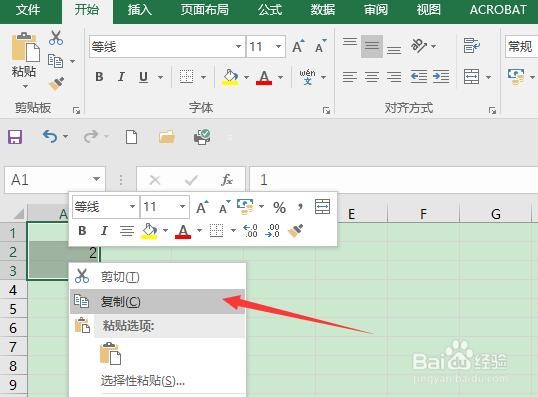Click the Insert Function fx button
This screenshot has height=397, width=538.
pyautogui.click(x=226, y=179)
